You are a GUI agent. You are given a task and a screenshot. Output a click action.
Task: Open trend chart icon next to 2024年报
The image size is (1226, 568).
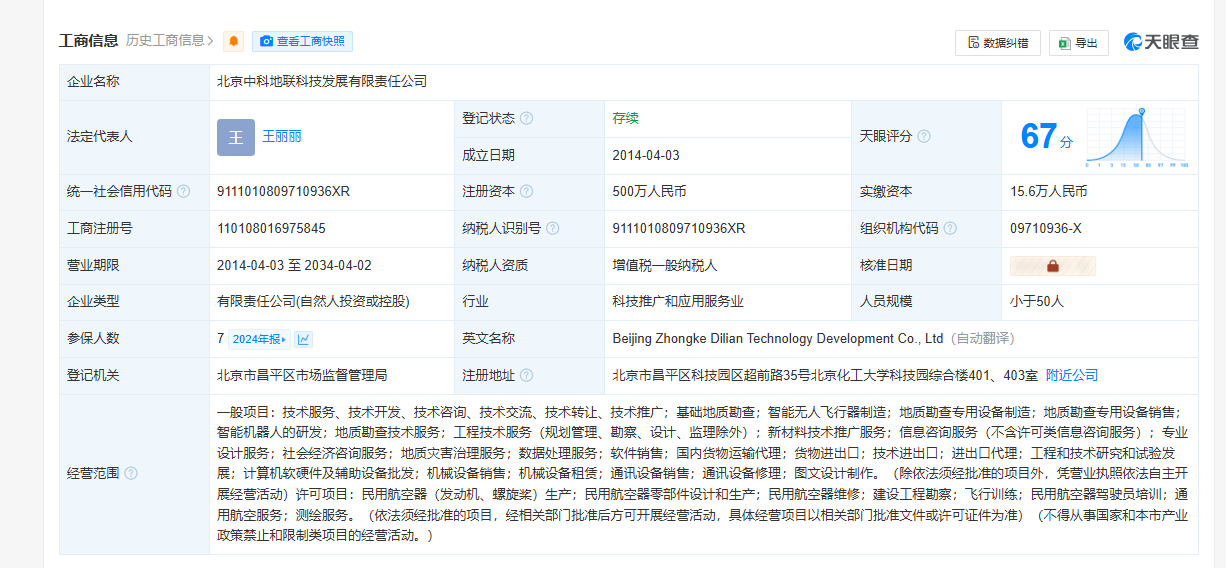[304, 339]
